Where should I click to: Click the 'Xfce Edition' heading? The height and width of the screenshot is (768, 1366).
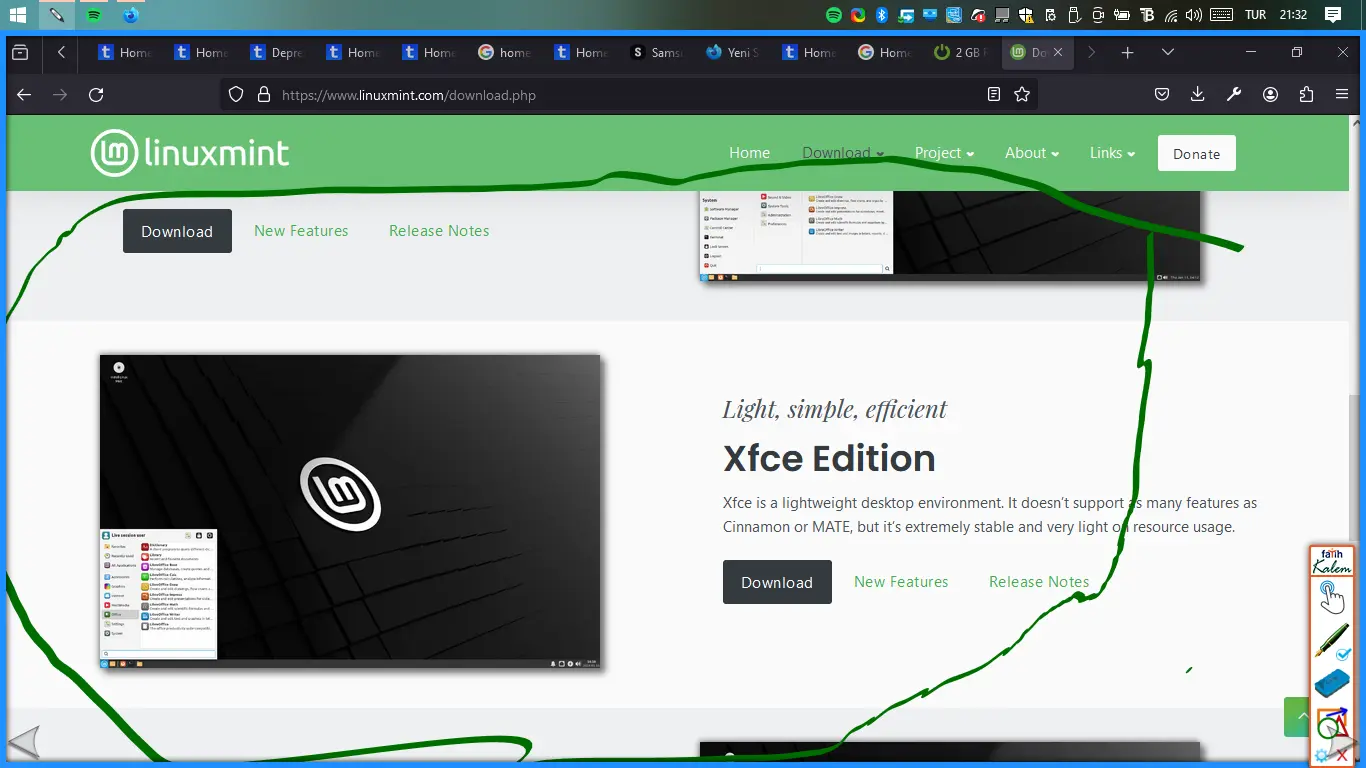pyautogui.click(x=829, y=459)
